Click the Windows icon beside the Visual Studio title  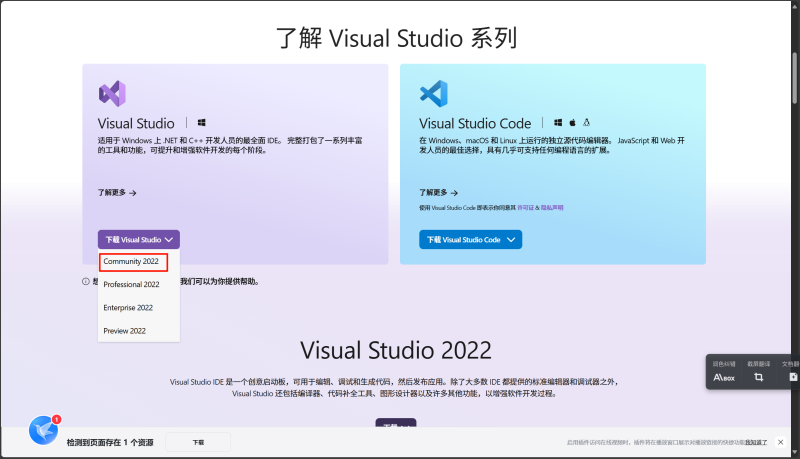[202, 122]
